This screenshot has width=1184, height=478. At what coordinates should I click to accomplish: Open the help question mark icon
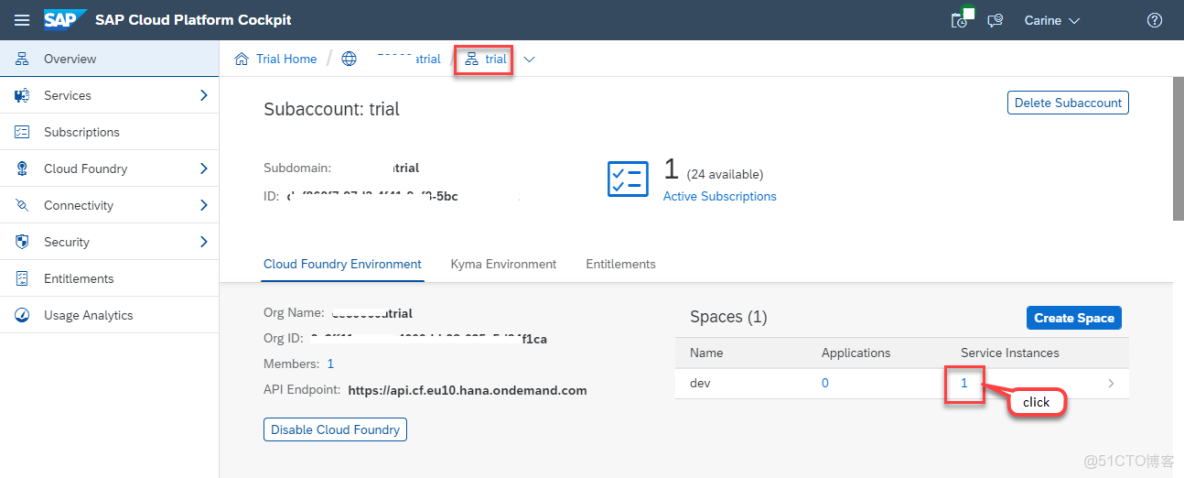1154,20
